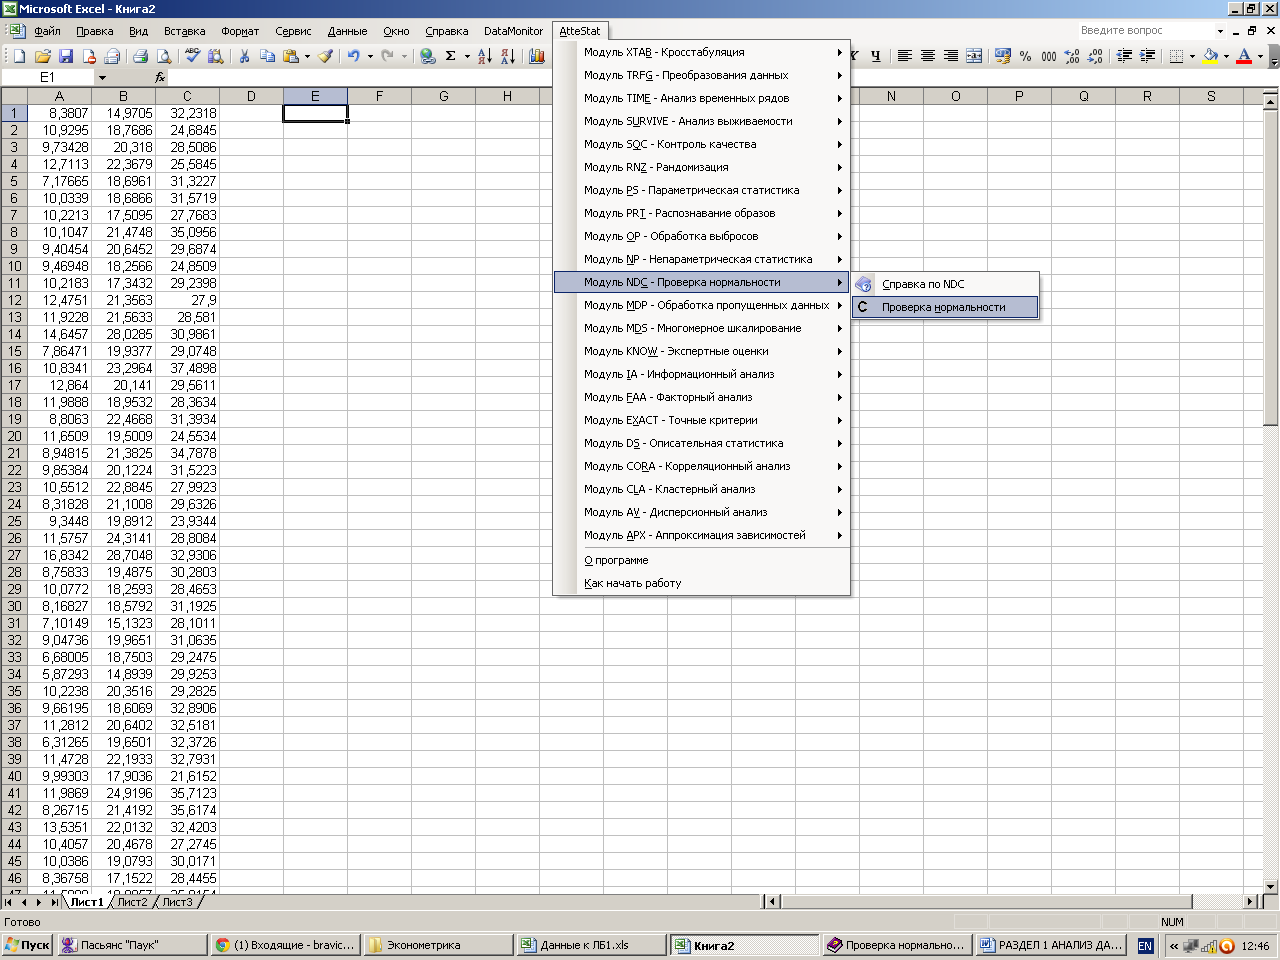Open Print Preview from toolbar

(163, 56)
